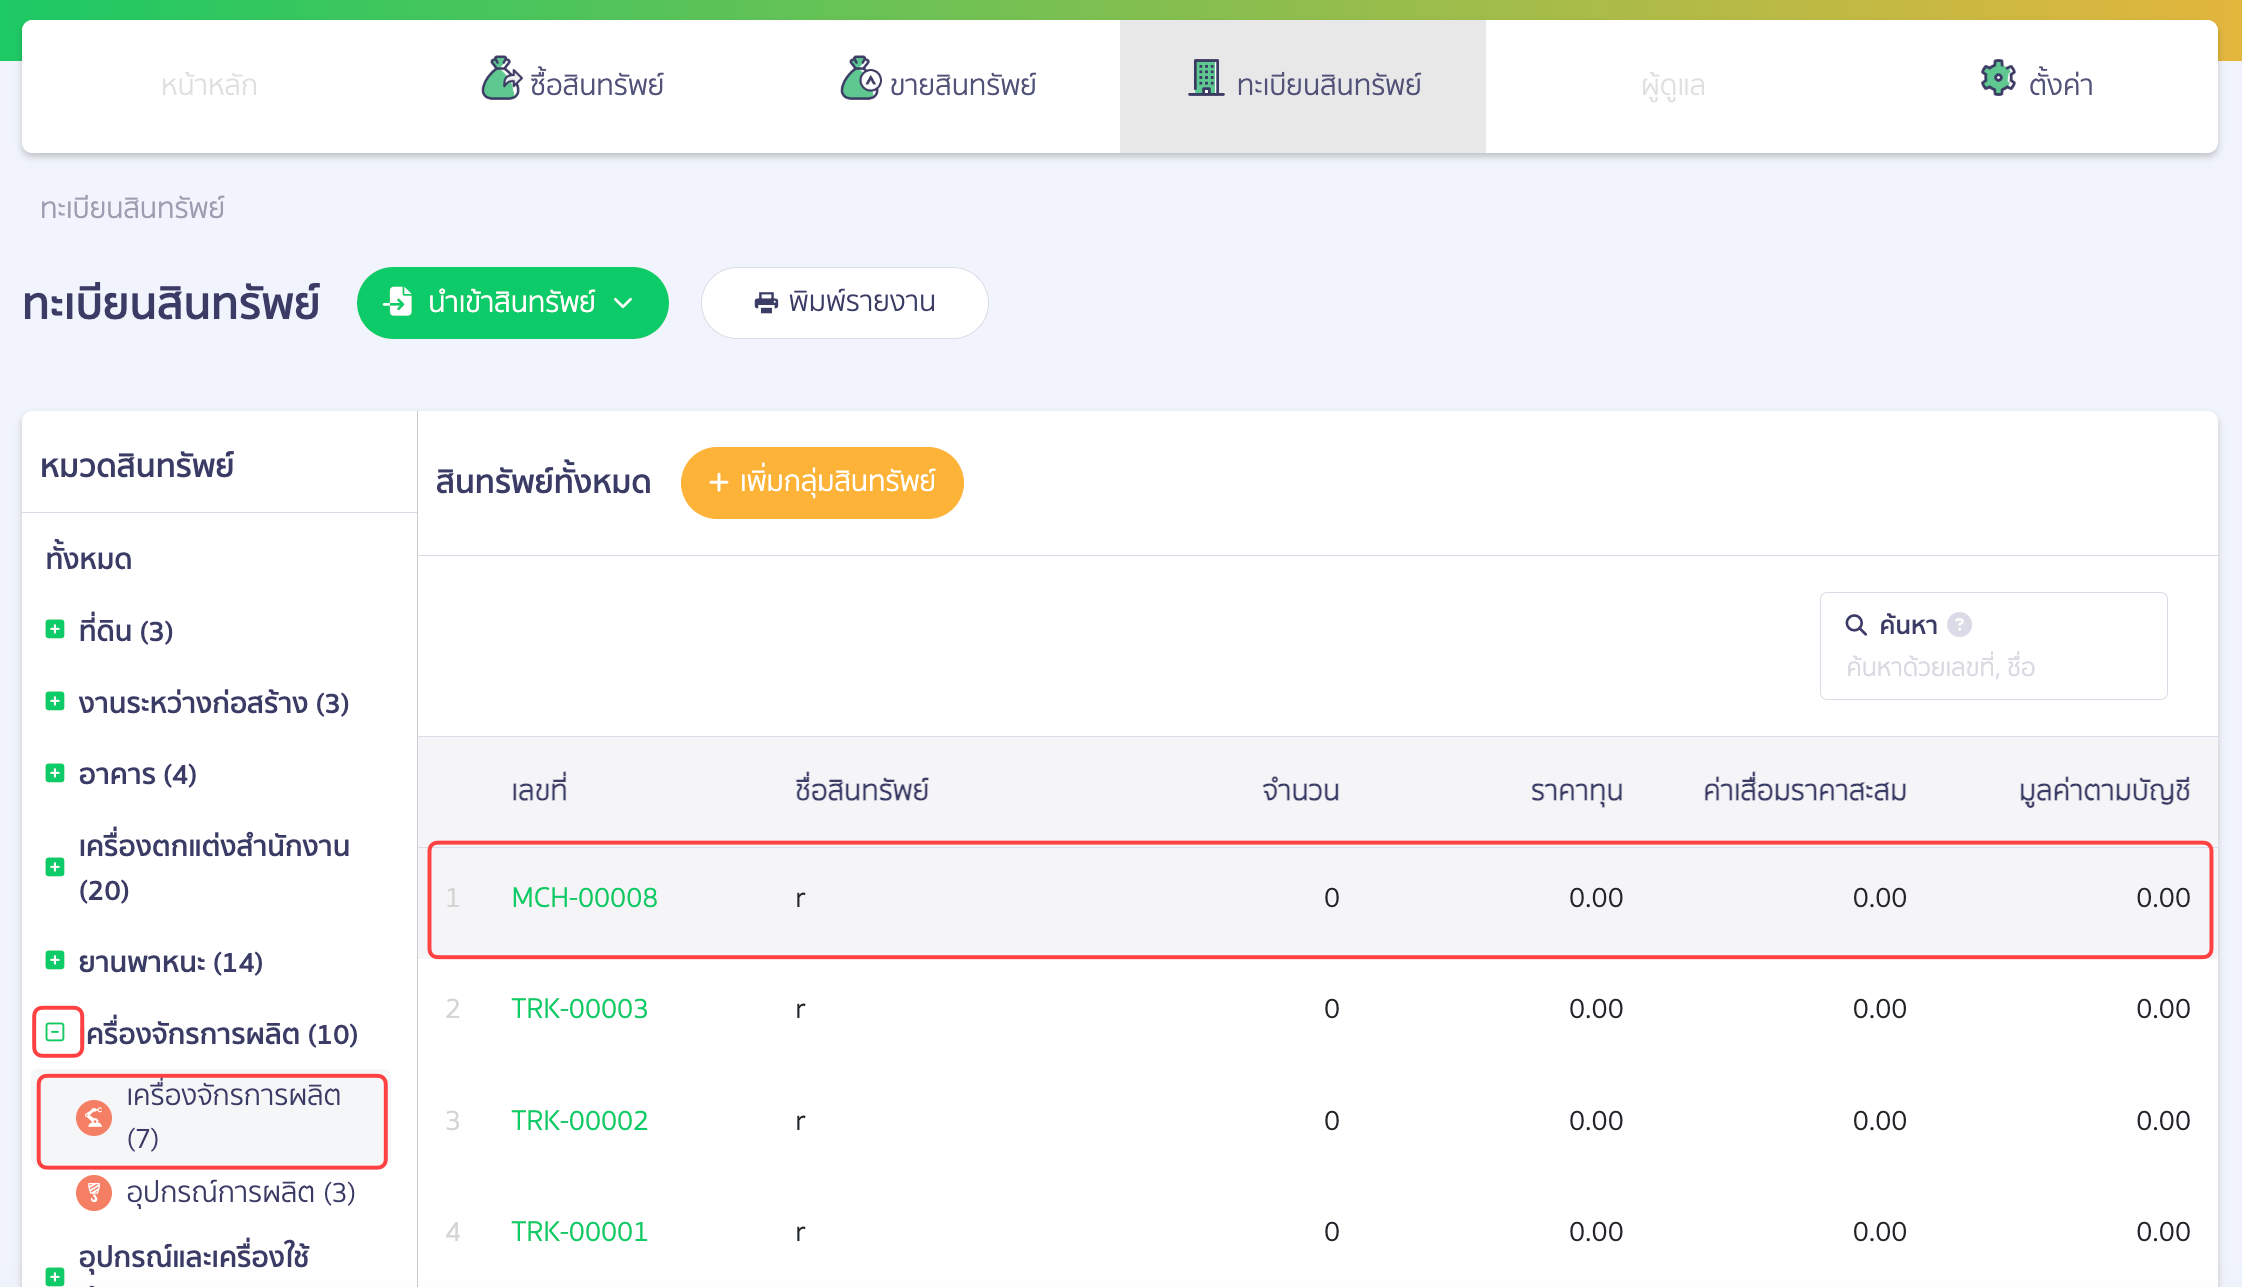Click the magnifier search icon
2242x1287 pixels.
(x=1856, y=625)
